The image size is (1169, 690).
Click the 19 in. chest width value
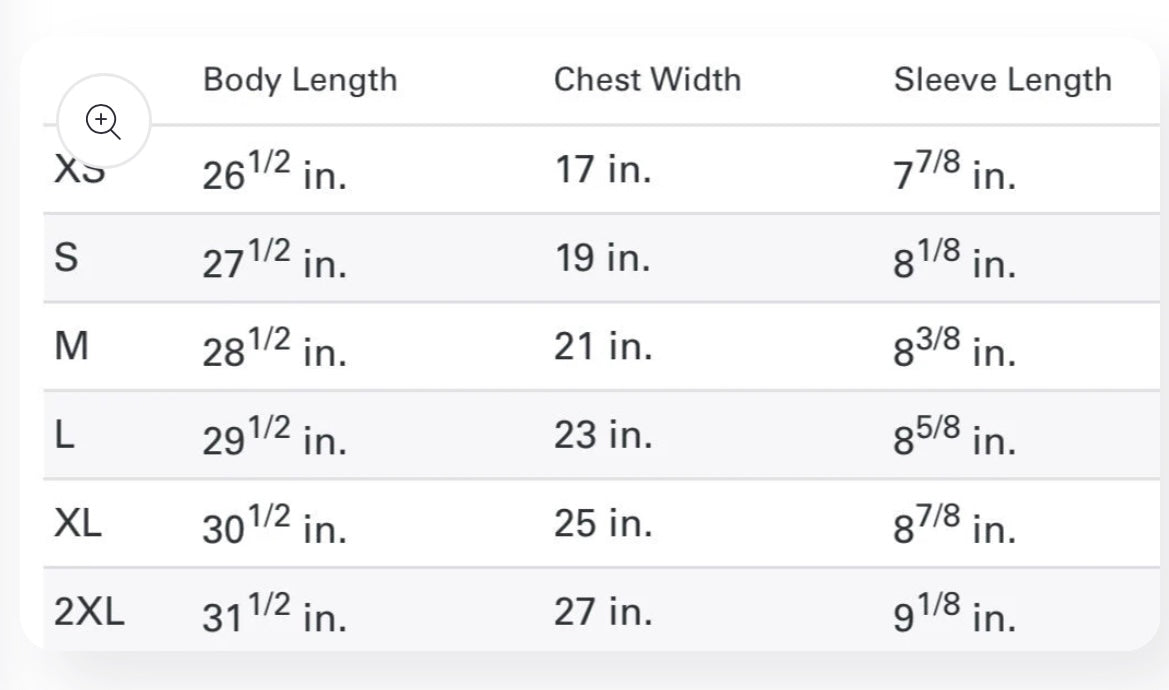602,258
